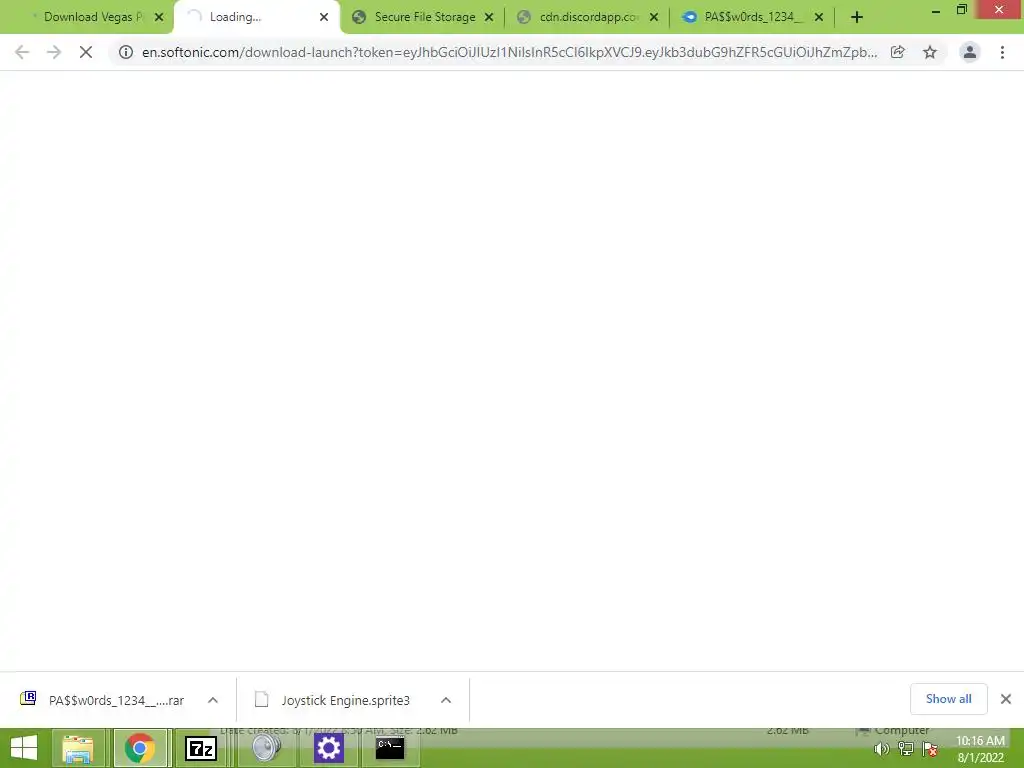
Task: Open Action Center flag icon
Action: tap(930, 750)
